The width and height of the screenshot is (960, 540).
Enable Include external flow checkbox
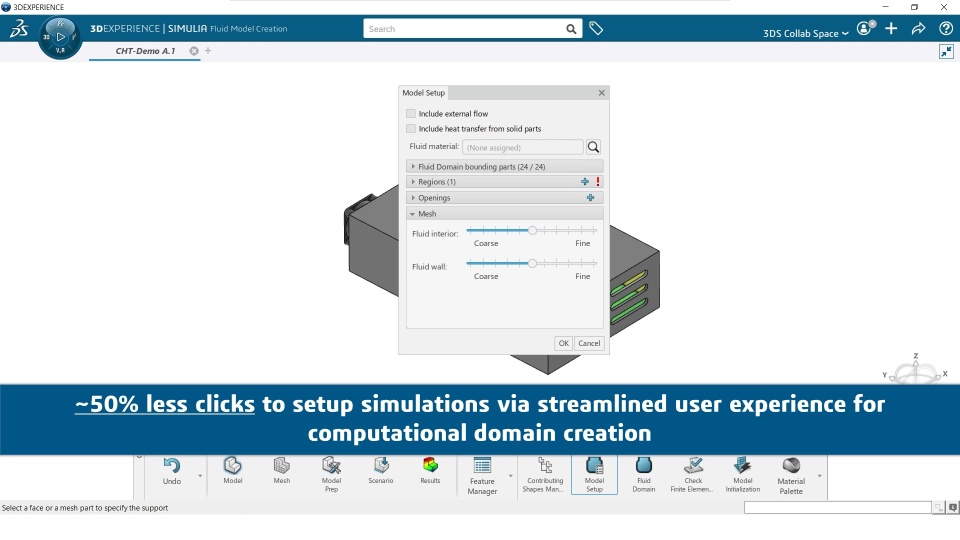coord(411,113)
